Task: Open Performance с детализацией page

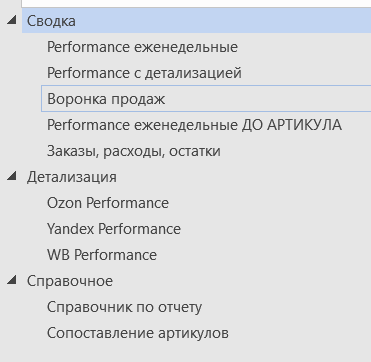Action: pyautogui.click(x=144, y=73)
